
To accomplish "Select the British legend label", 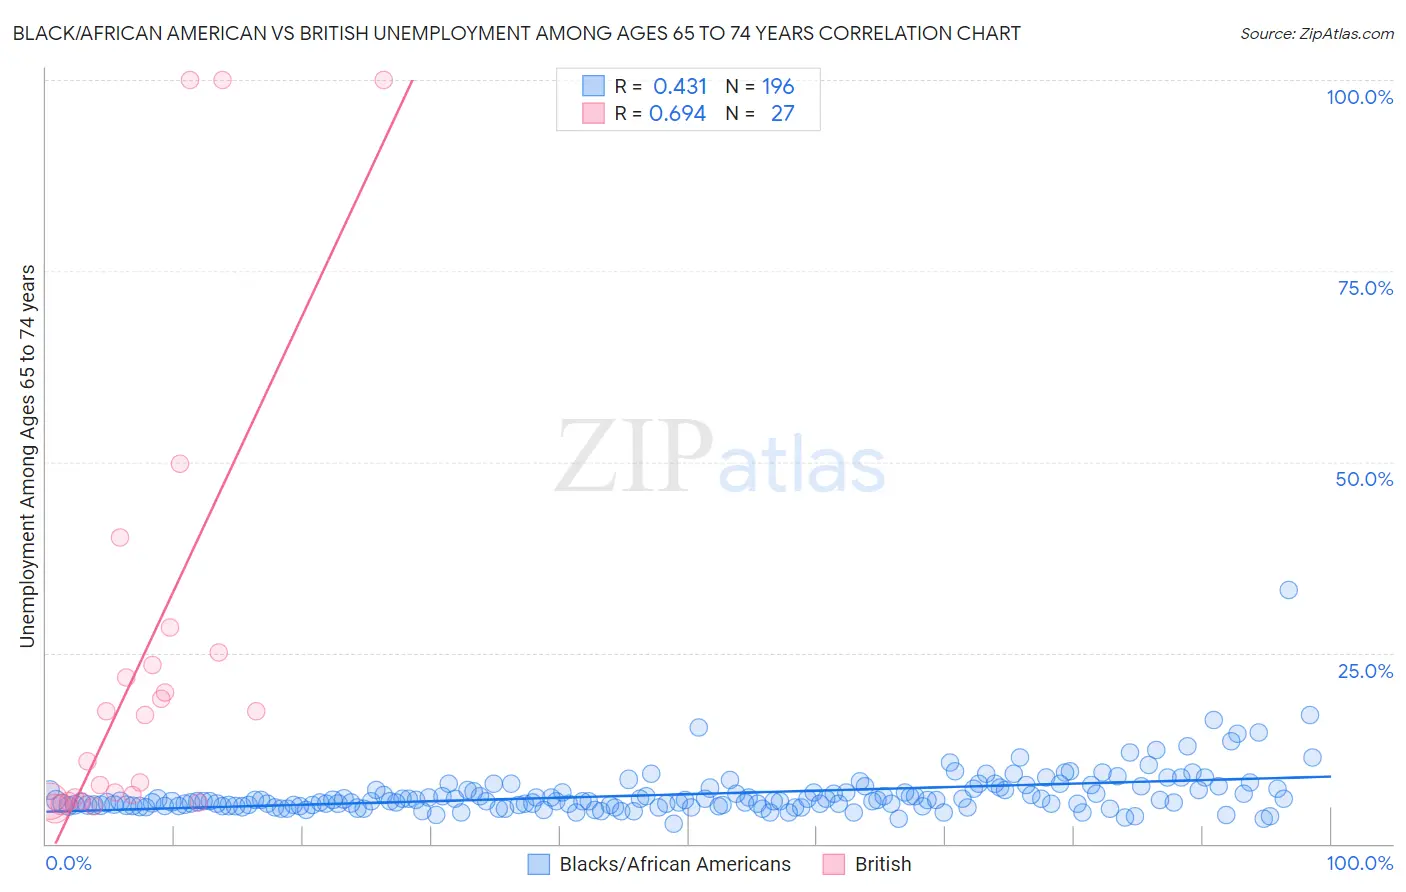I will tap(883, 864).
